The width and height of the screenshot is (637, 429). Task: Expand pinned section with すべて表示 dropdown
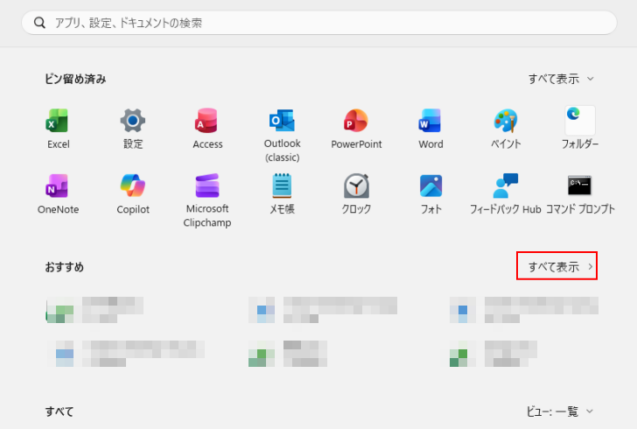pos(561,79)
